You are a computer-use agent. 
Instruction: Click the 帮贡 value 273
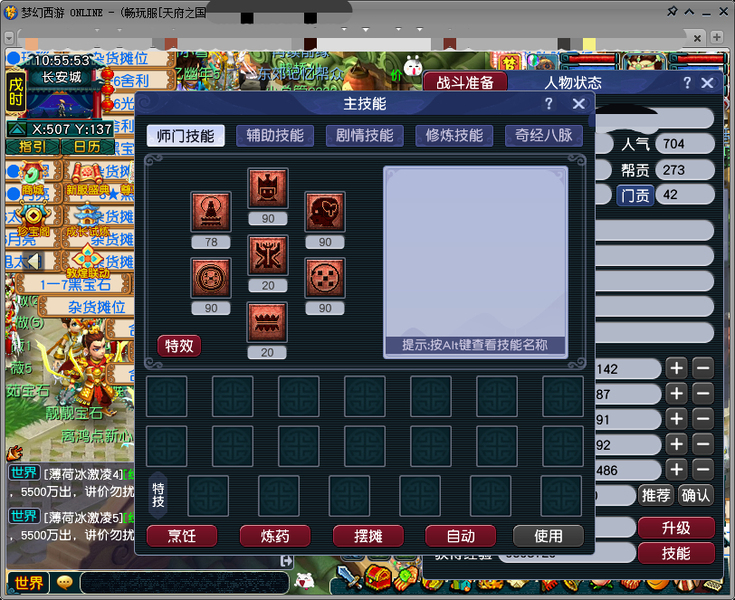pyautogui.click(x=685, y=170)
